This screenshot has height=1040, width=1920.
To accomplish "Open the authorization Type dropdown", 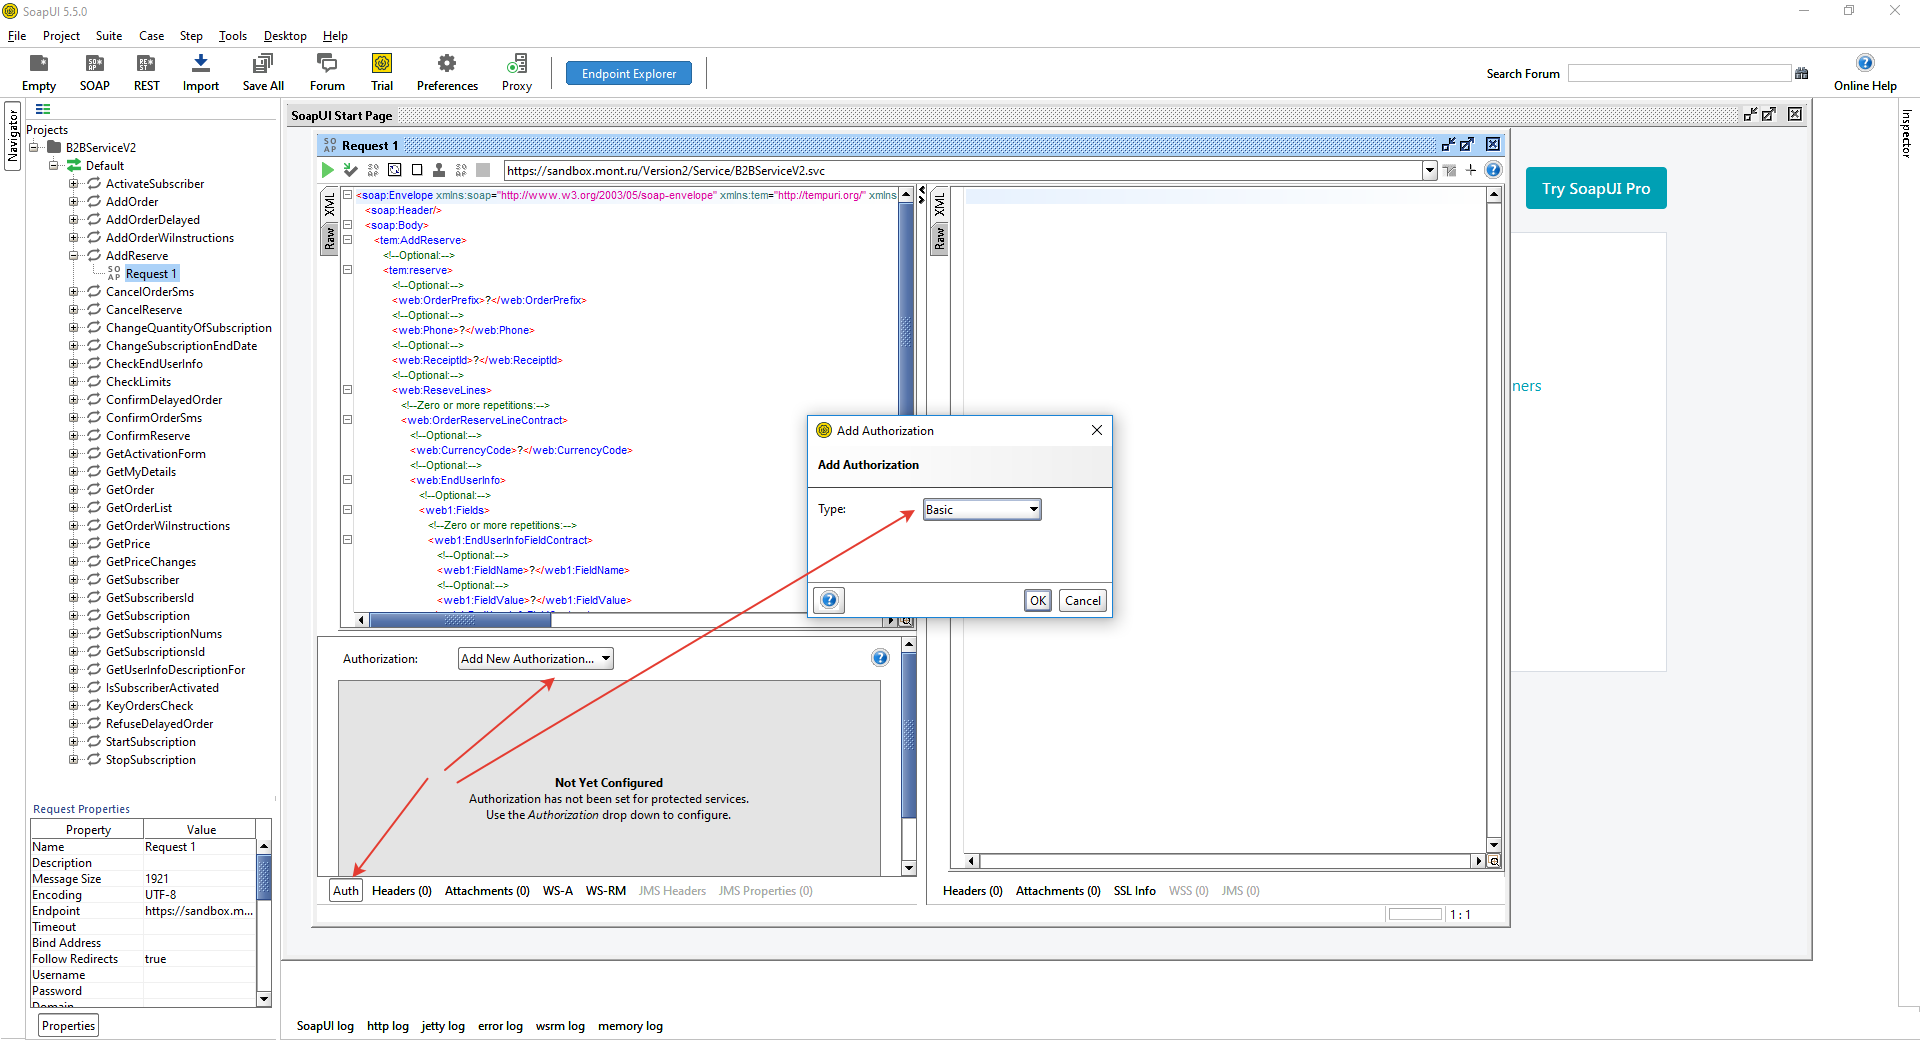I will pos(1033,510).
